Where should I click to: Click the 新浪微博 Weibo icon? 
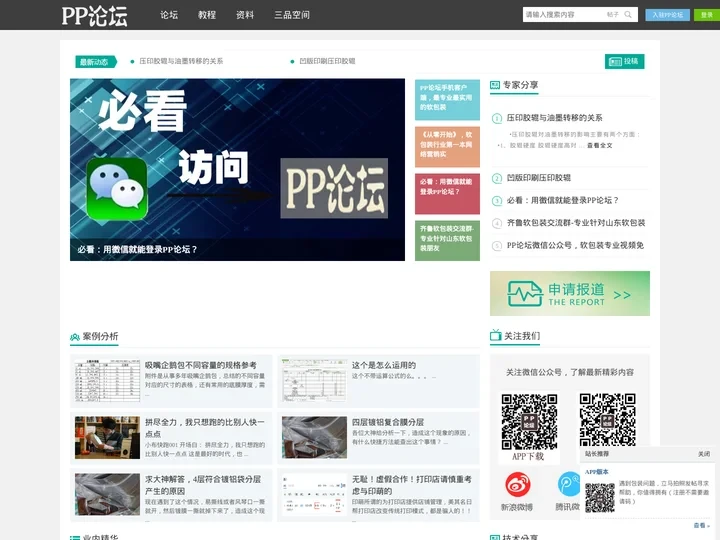coord(518,485)
